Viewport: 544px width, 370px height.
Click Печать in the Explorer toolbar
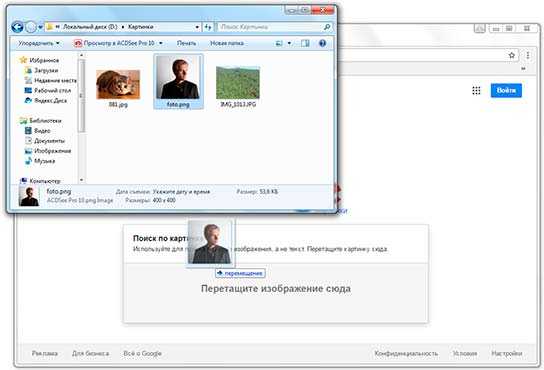186,43
